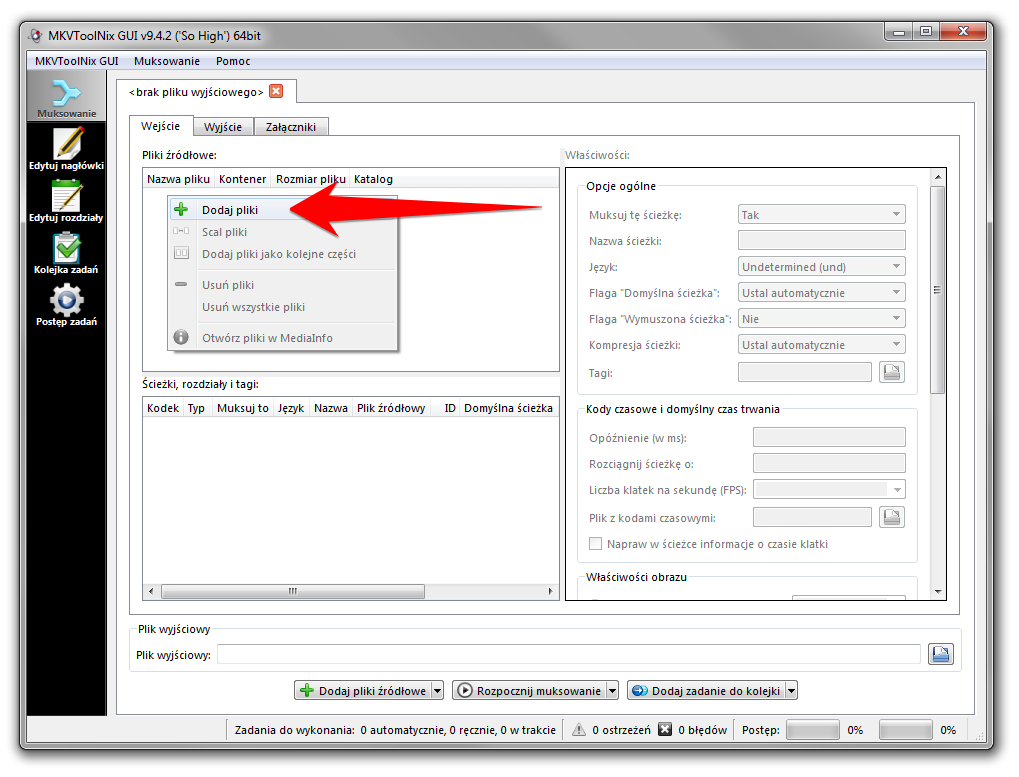This screenshot has width=1019, height=777.
Task: Browse for the output file location
Action: click(940, 654)
